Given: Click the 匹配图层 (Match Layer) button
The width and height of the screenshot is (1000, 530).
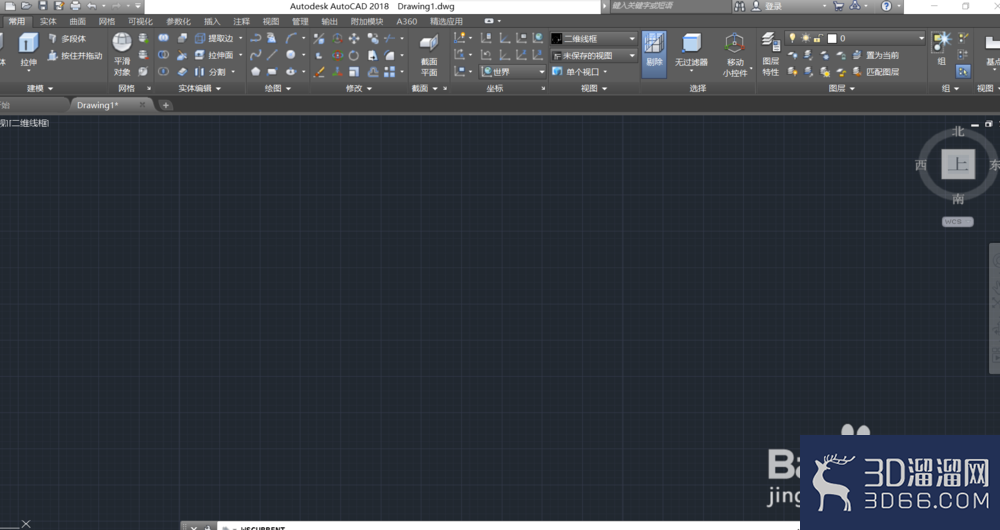Looking at the screenshot, I should (x=876, y=72).
